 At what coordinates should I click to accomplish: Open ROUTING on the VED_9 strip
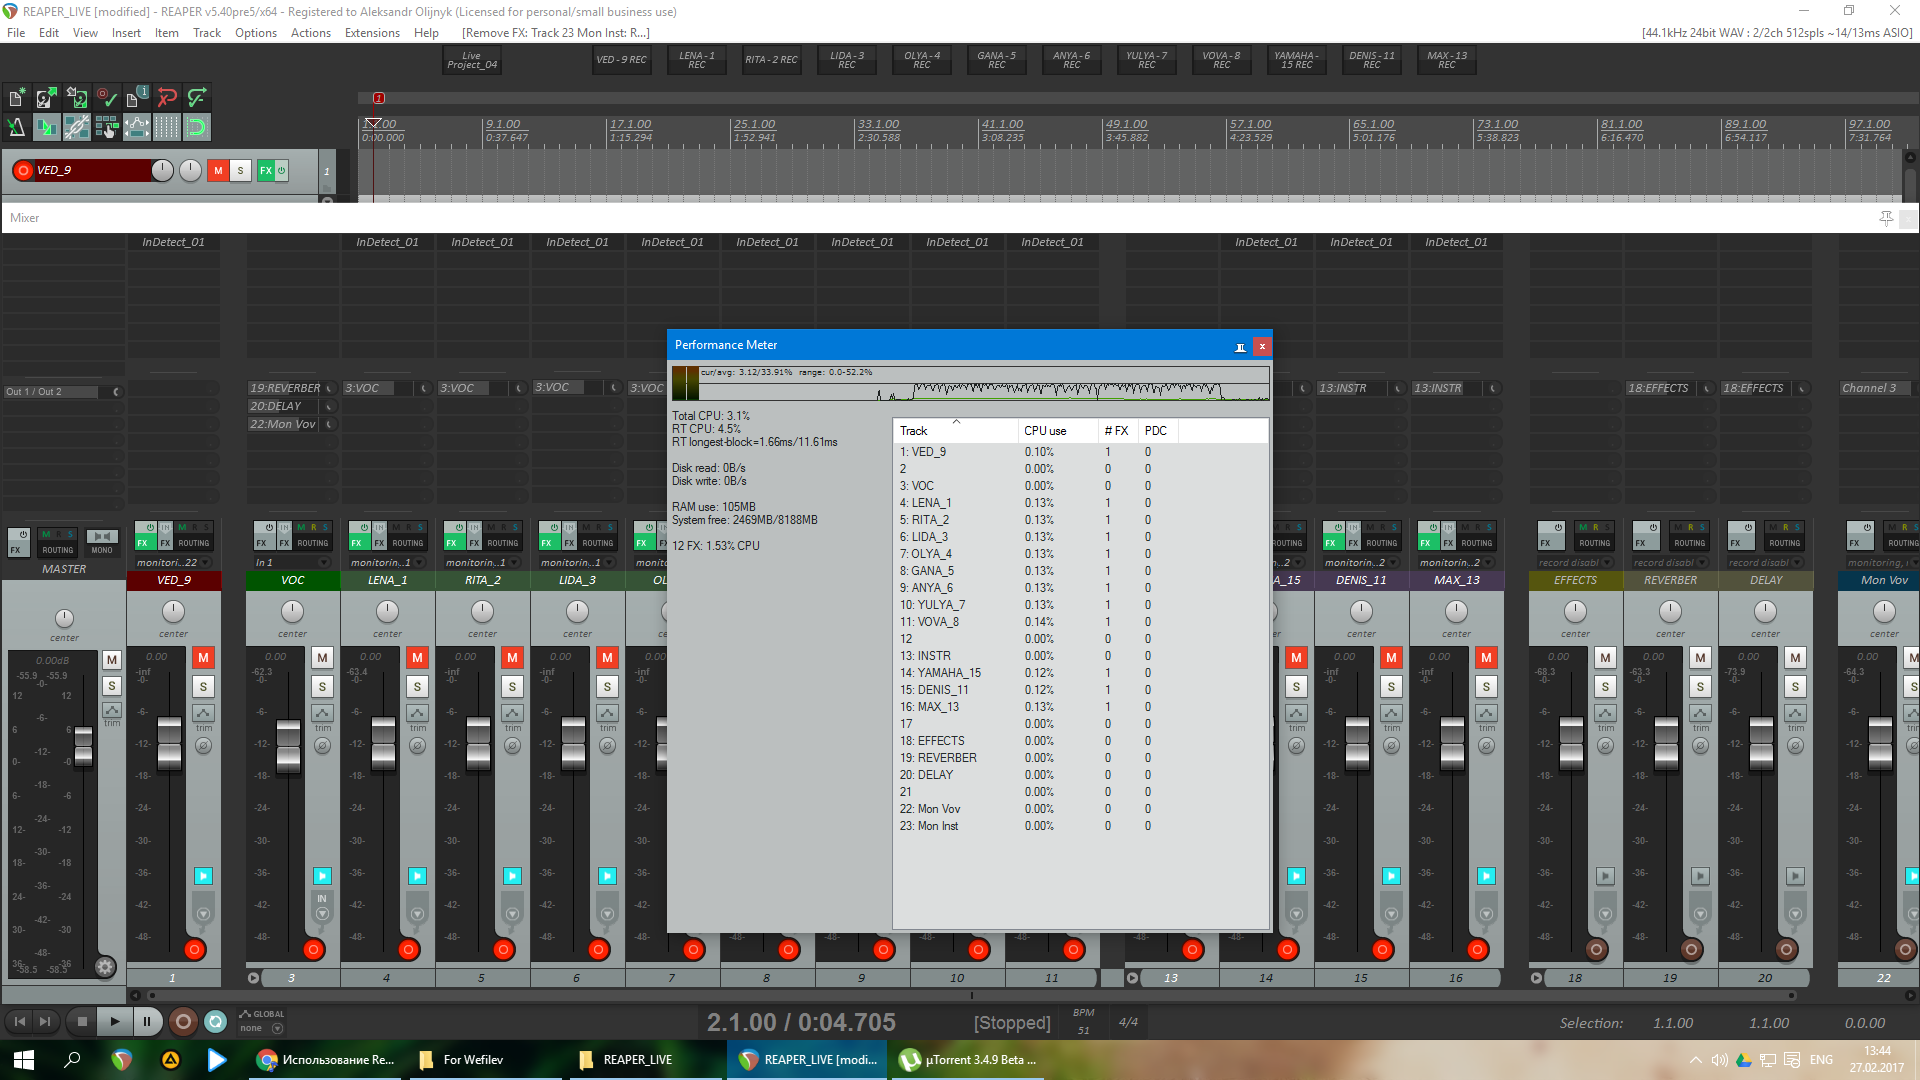193,543
